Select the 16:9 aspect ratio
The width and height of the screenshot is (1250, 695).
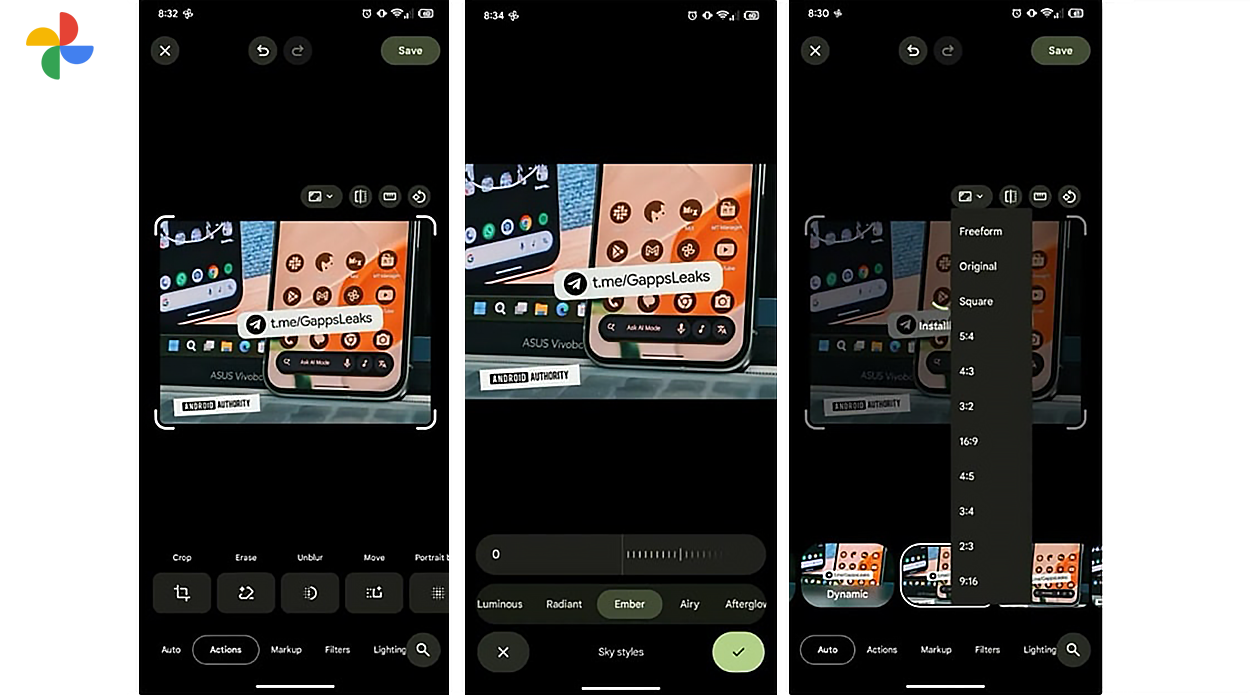pos(968,441)
